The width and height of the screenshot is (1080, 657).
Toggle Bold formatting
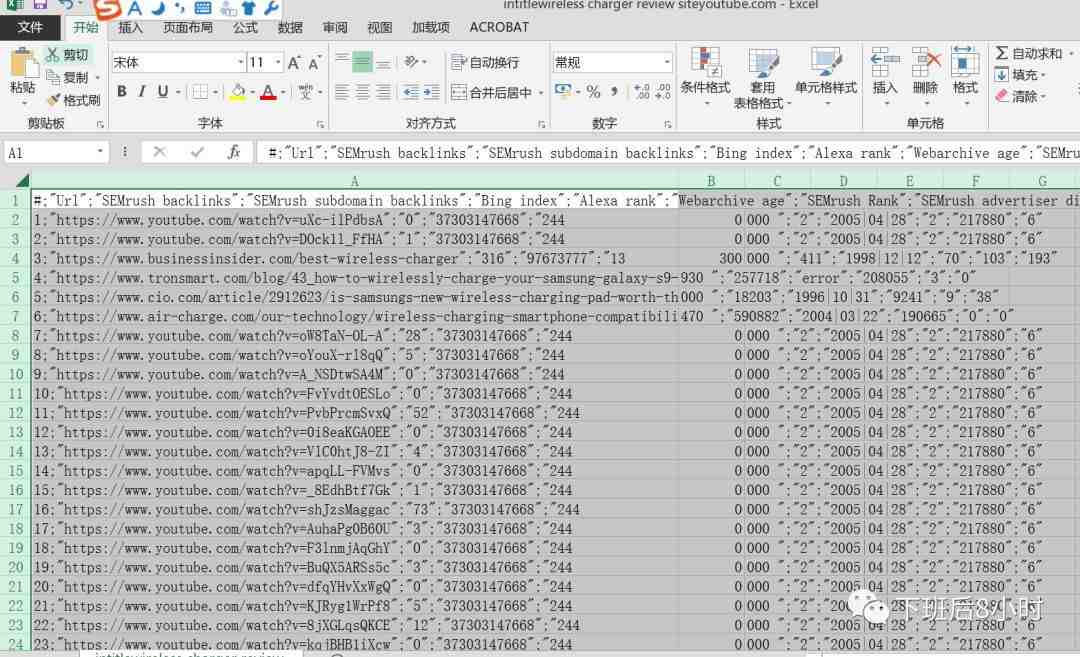click(x=122, y=92)
